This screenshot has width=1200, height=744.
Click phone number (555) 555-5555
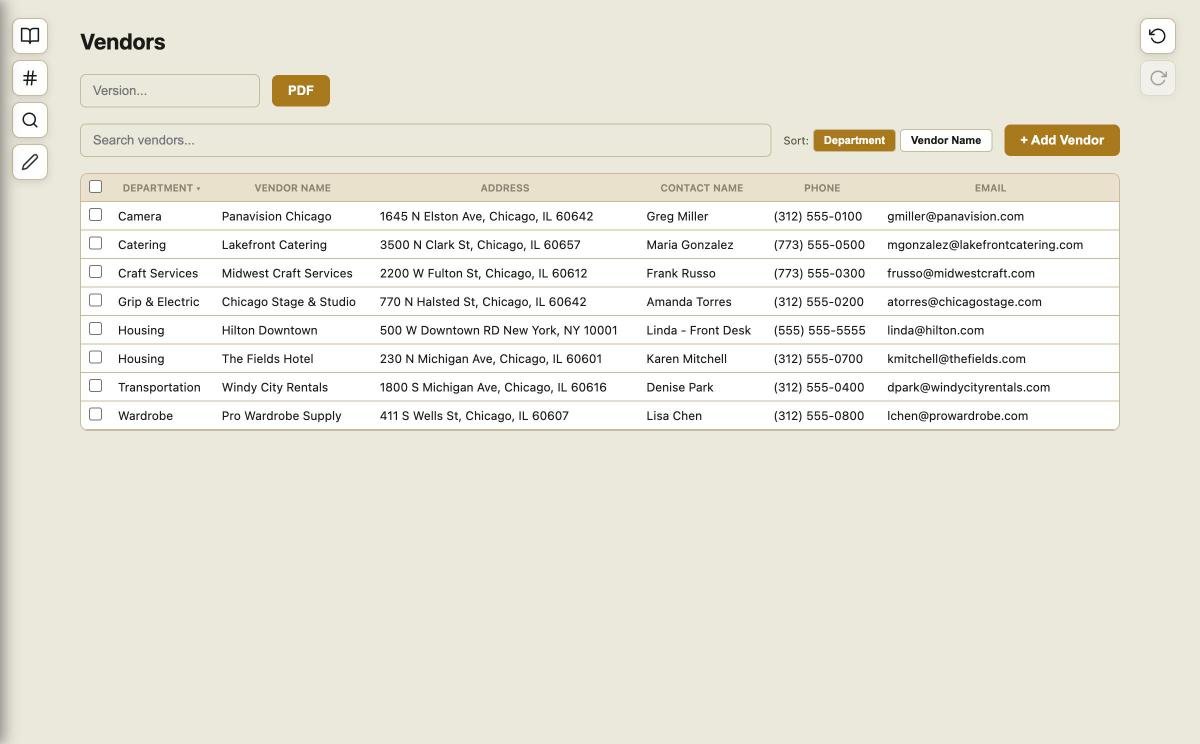coord(819,330)
